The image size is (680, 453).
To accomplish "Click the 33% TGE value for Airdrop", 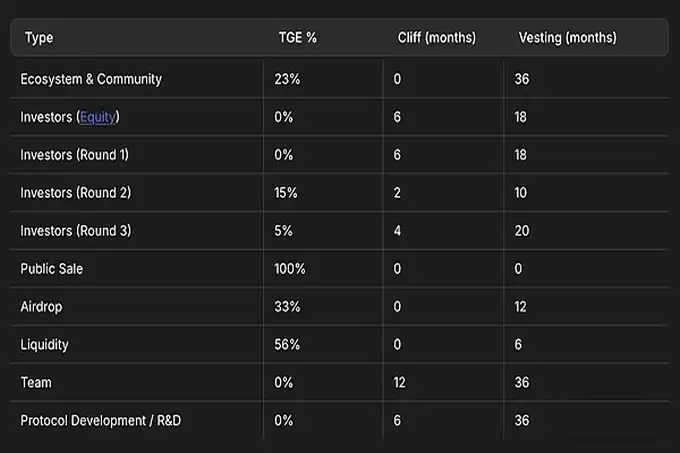I will tap(287, 307).
